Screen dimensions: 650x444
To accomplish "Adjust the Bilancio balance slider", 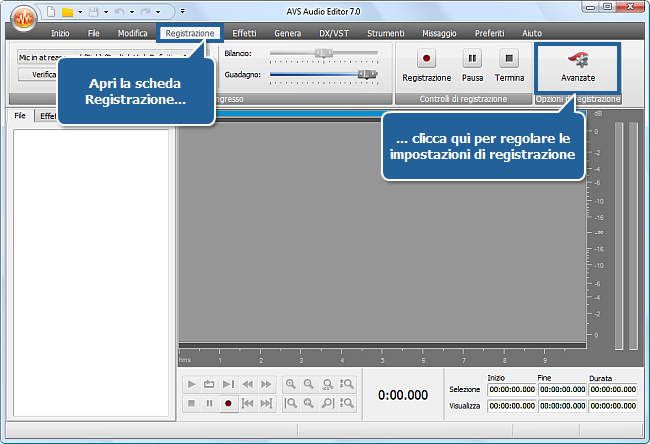I will tap(324, 53).
